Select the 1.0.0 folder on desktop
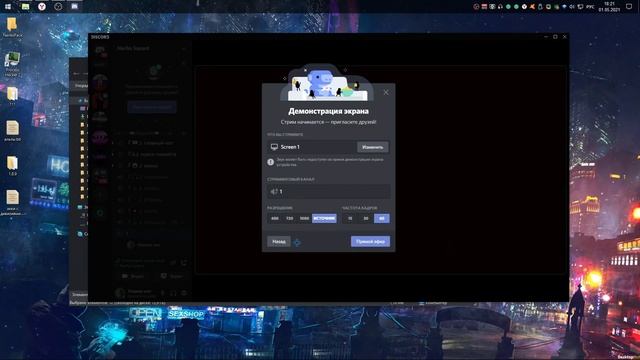The height and width of the screenshot is (360, 640). [x=12, y=166]
